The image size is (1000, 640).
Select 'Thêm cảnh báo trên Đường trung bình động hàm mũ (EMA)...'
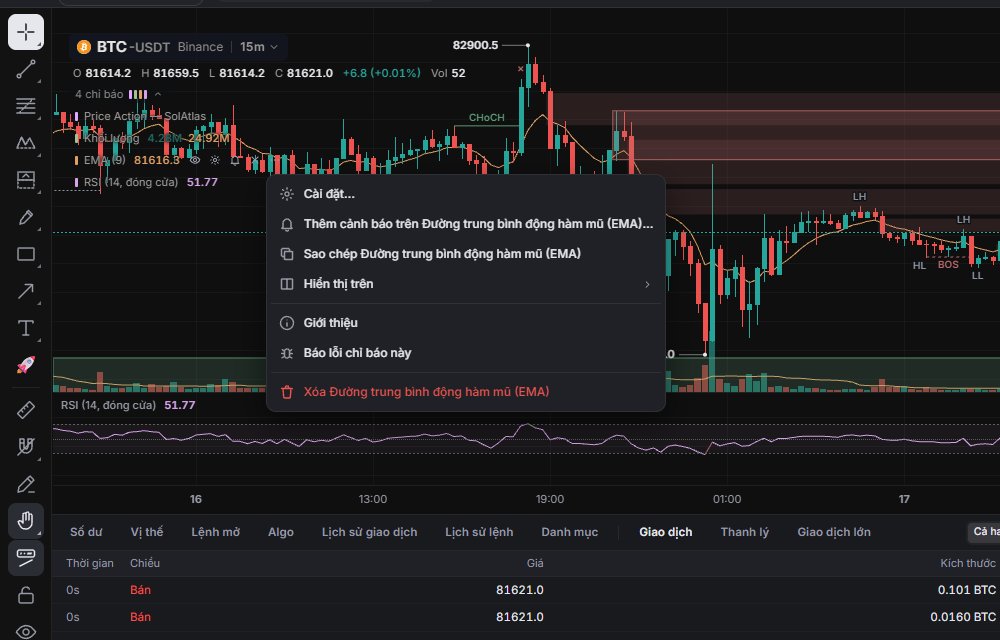[x=466, y=224]
